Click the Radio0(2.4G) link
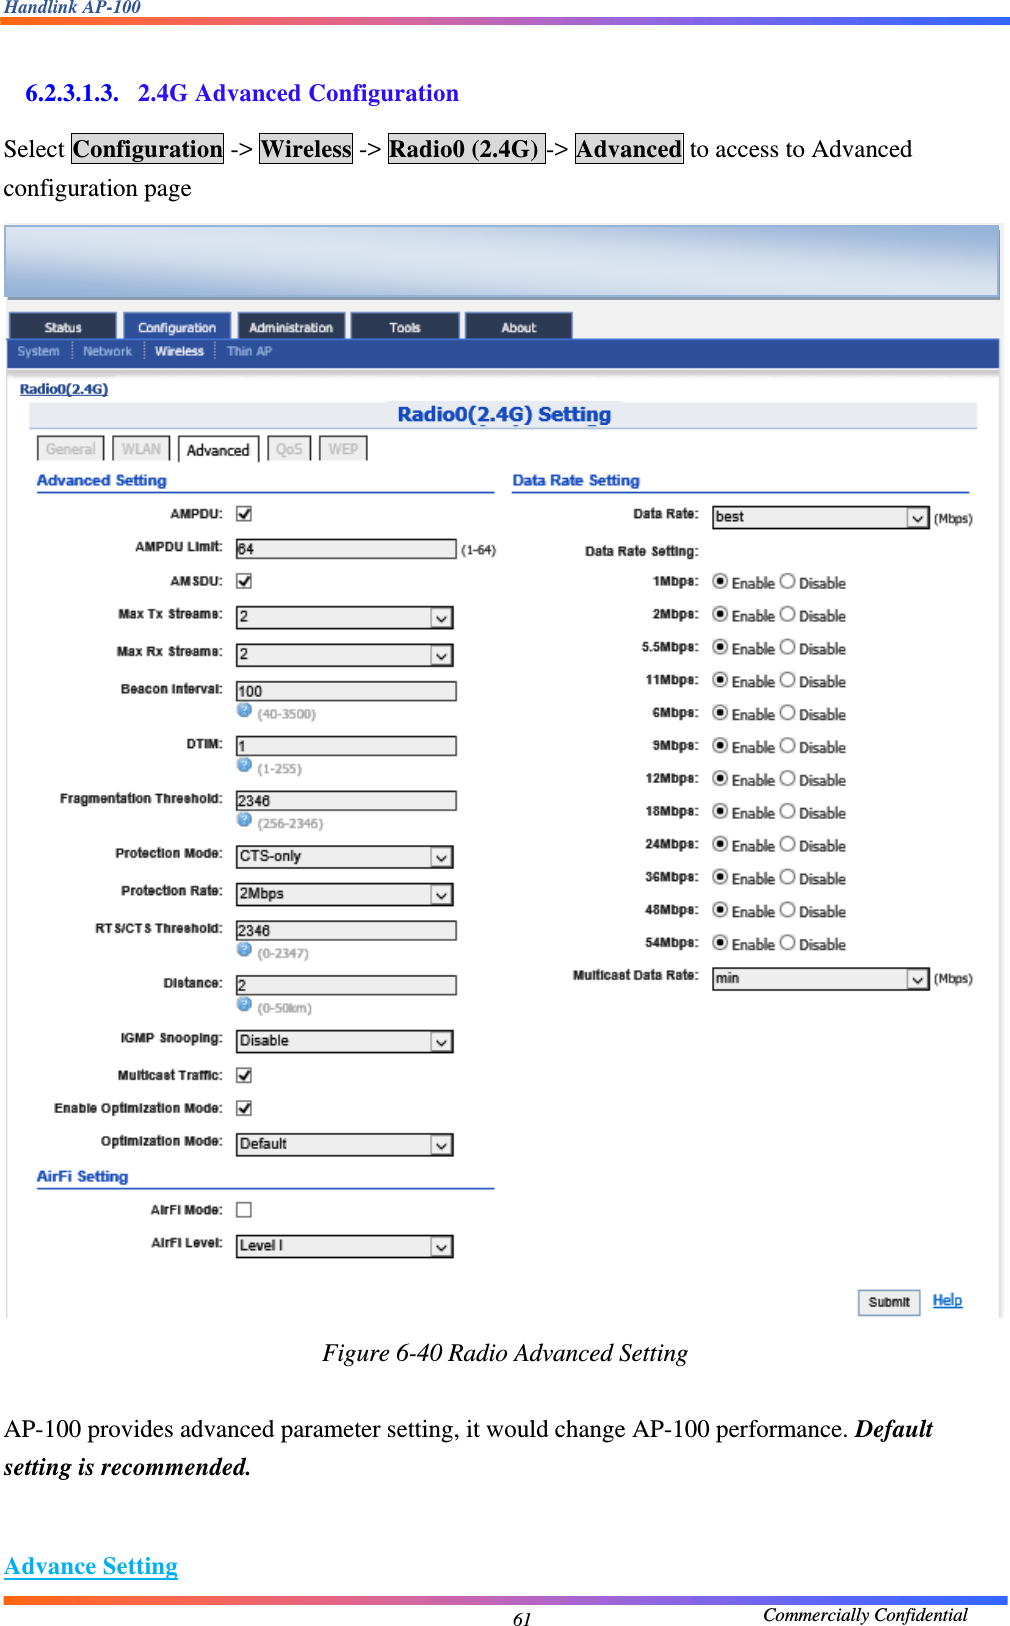This screenshot has height=1626, width=1010. click(64, 389)
